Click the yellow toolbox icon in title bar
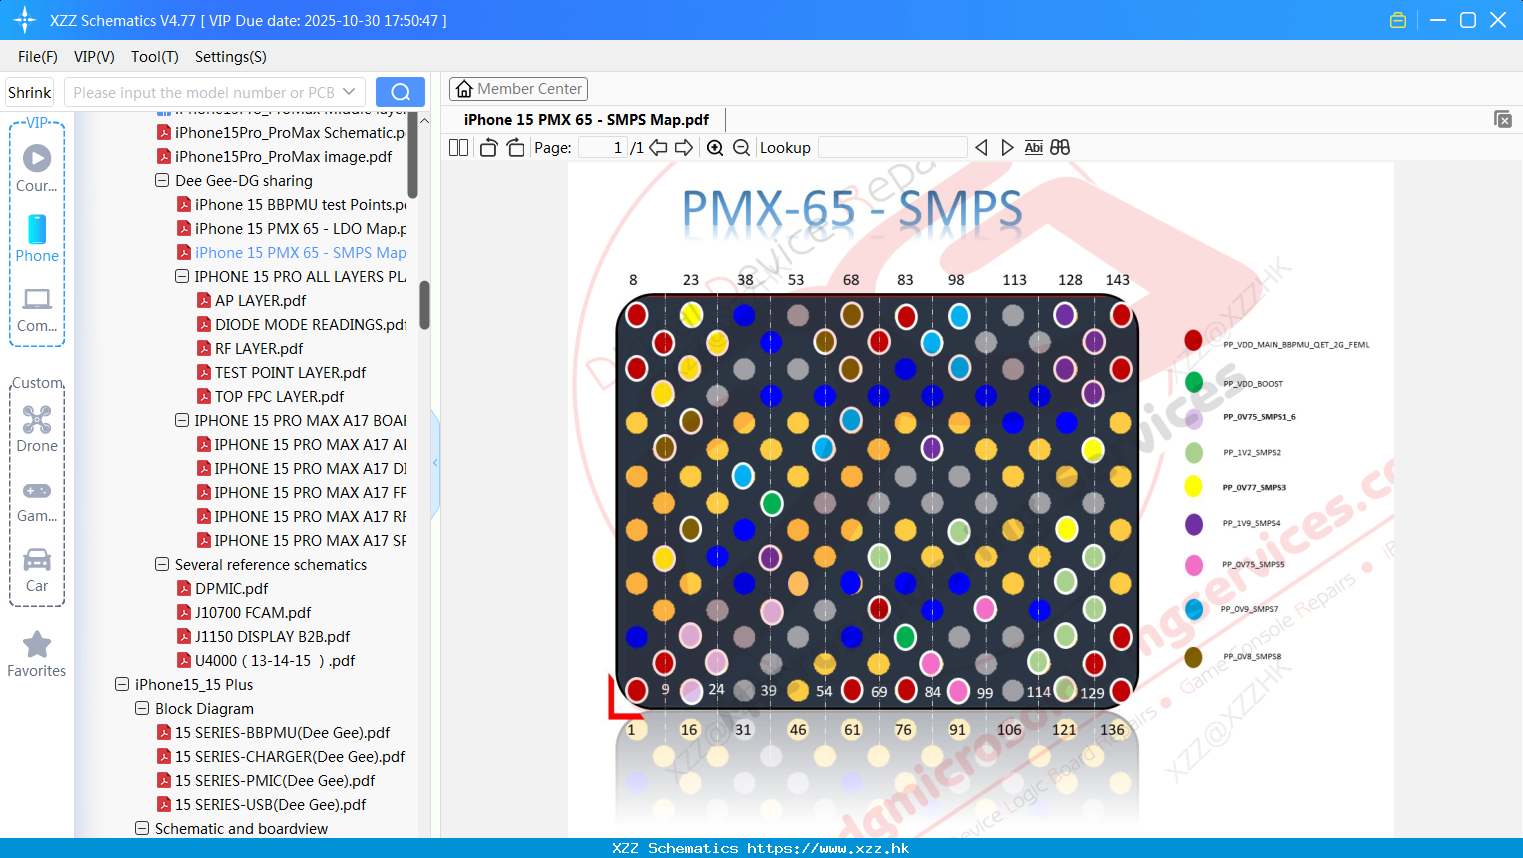 pyautogui.click(x=1398, y=20)
